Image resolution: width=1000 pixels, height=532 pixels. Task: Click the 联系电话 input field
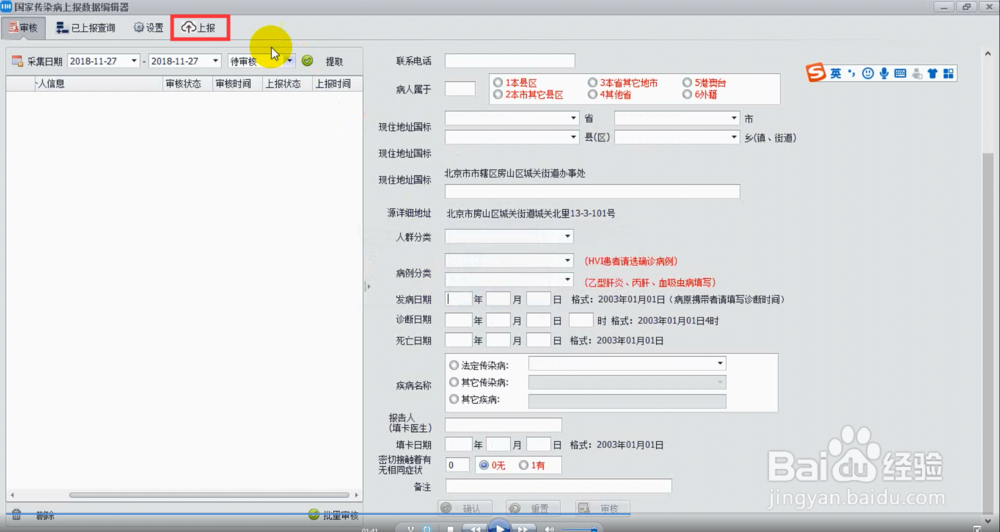click(x=510, y=61)
